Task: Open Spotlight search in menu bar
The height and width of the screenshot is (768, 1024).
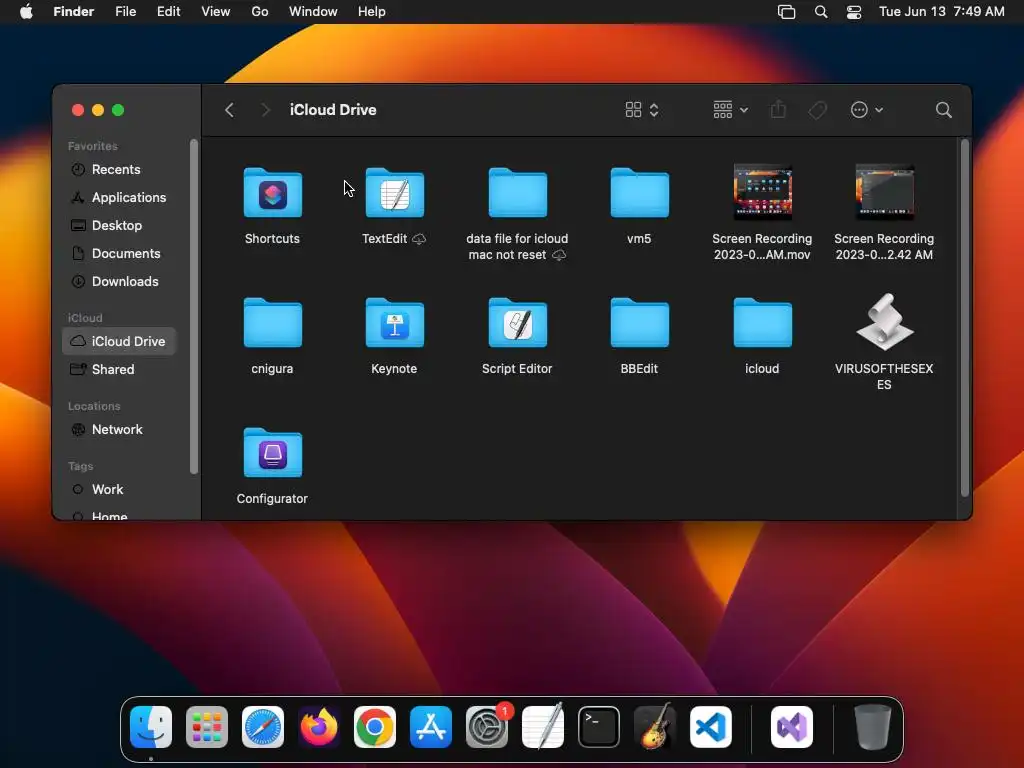Action: click(x=821, y=12)
